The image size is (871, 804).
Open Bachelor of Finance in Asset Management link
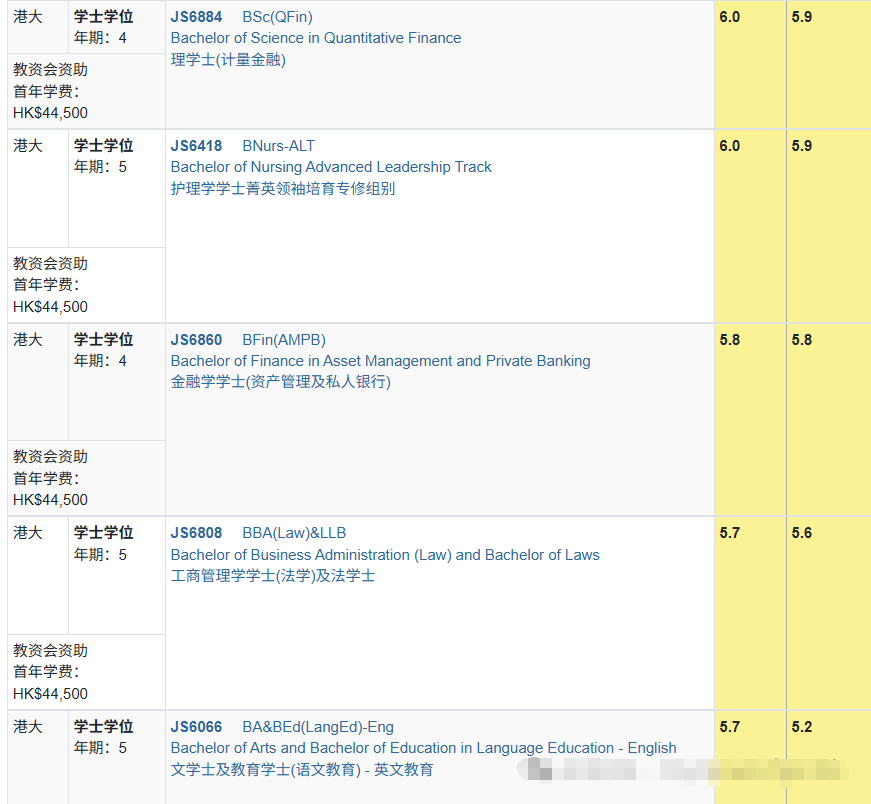click(381, 361)
